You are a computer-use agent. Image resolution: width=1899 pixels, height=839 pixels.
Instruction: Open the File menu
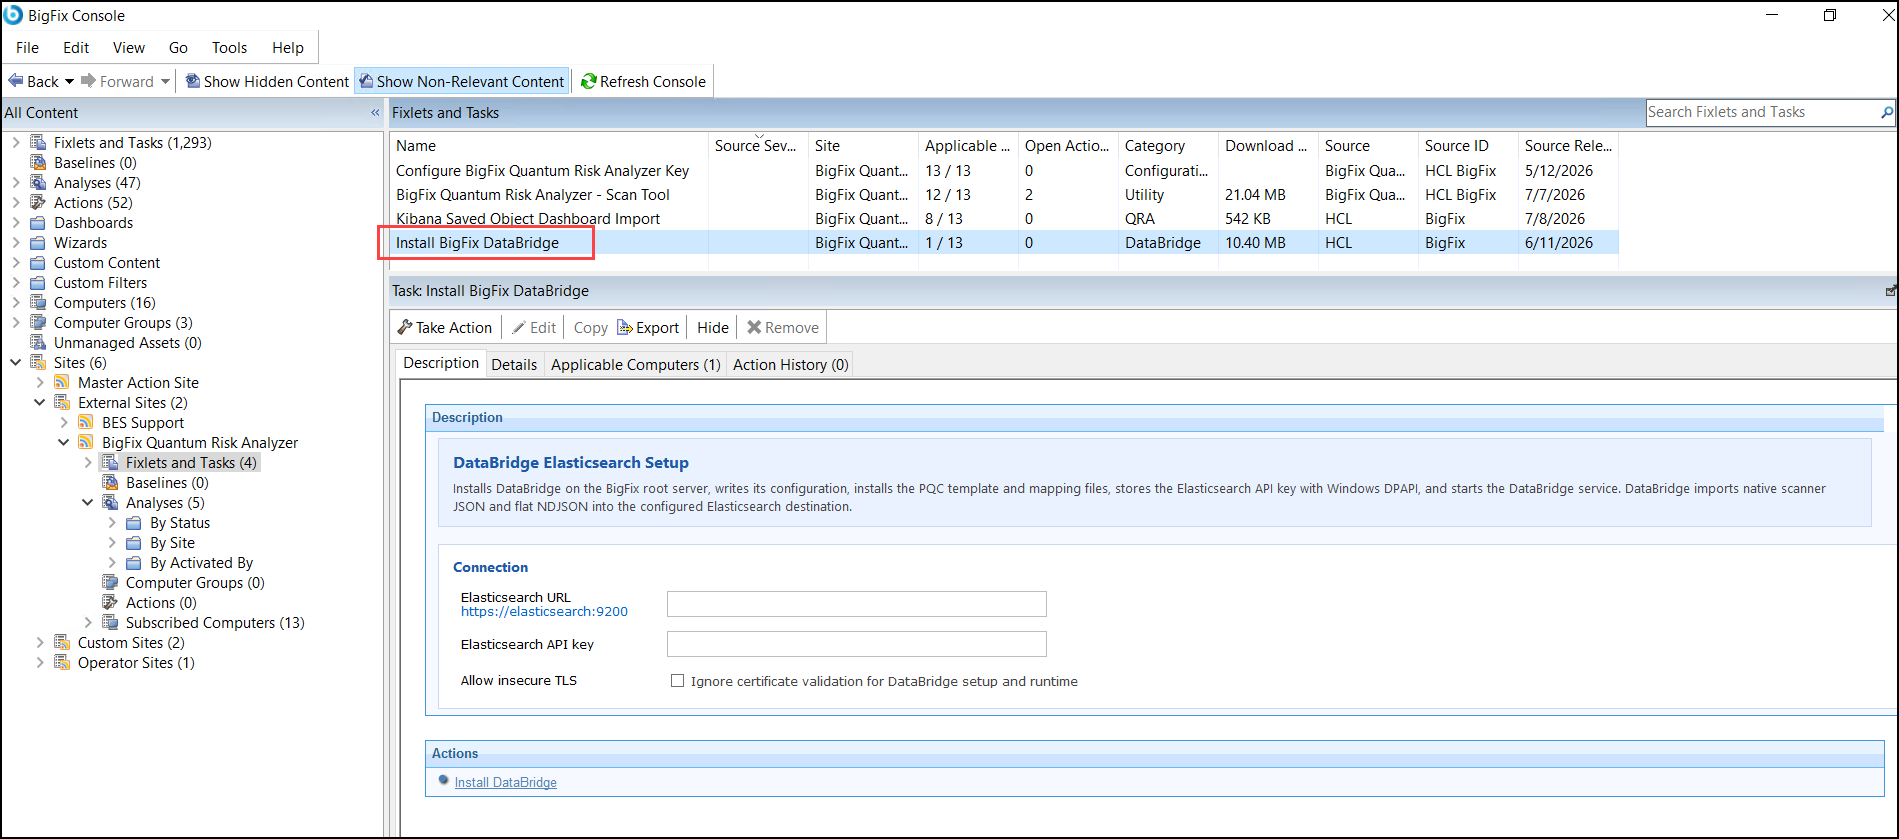tap(27, 48)
